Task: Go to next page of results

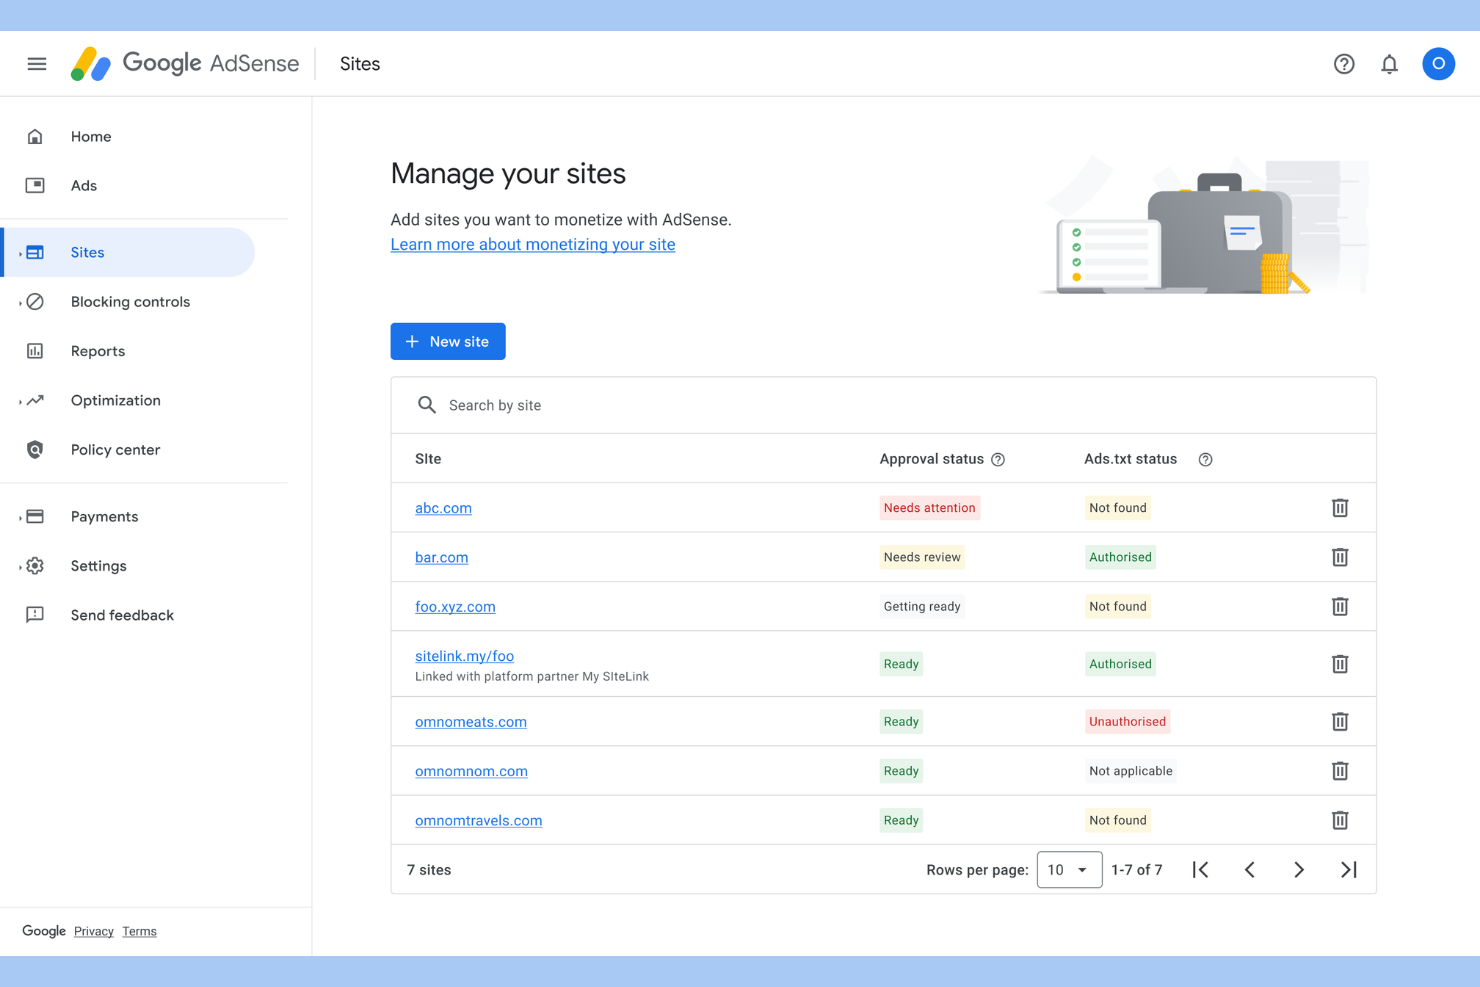Action: 1299,870
